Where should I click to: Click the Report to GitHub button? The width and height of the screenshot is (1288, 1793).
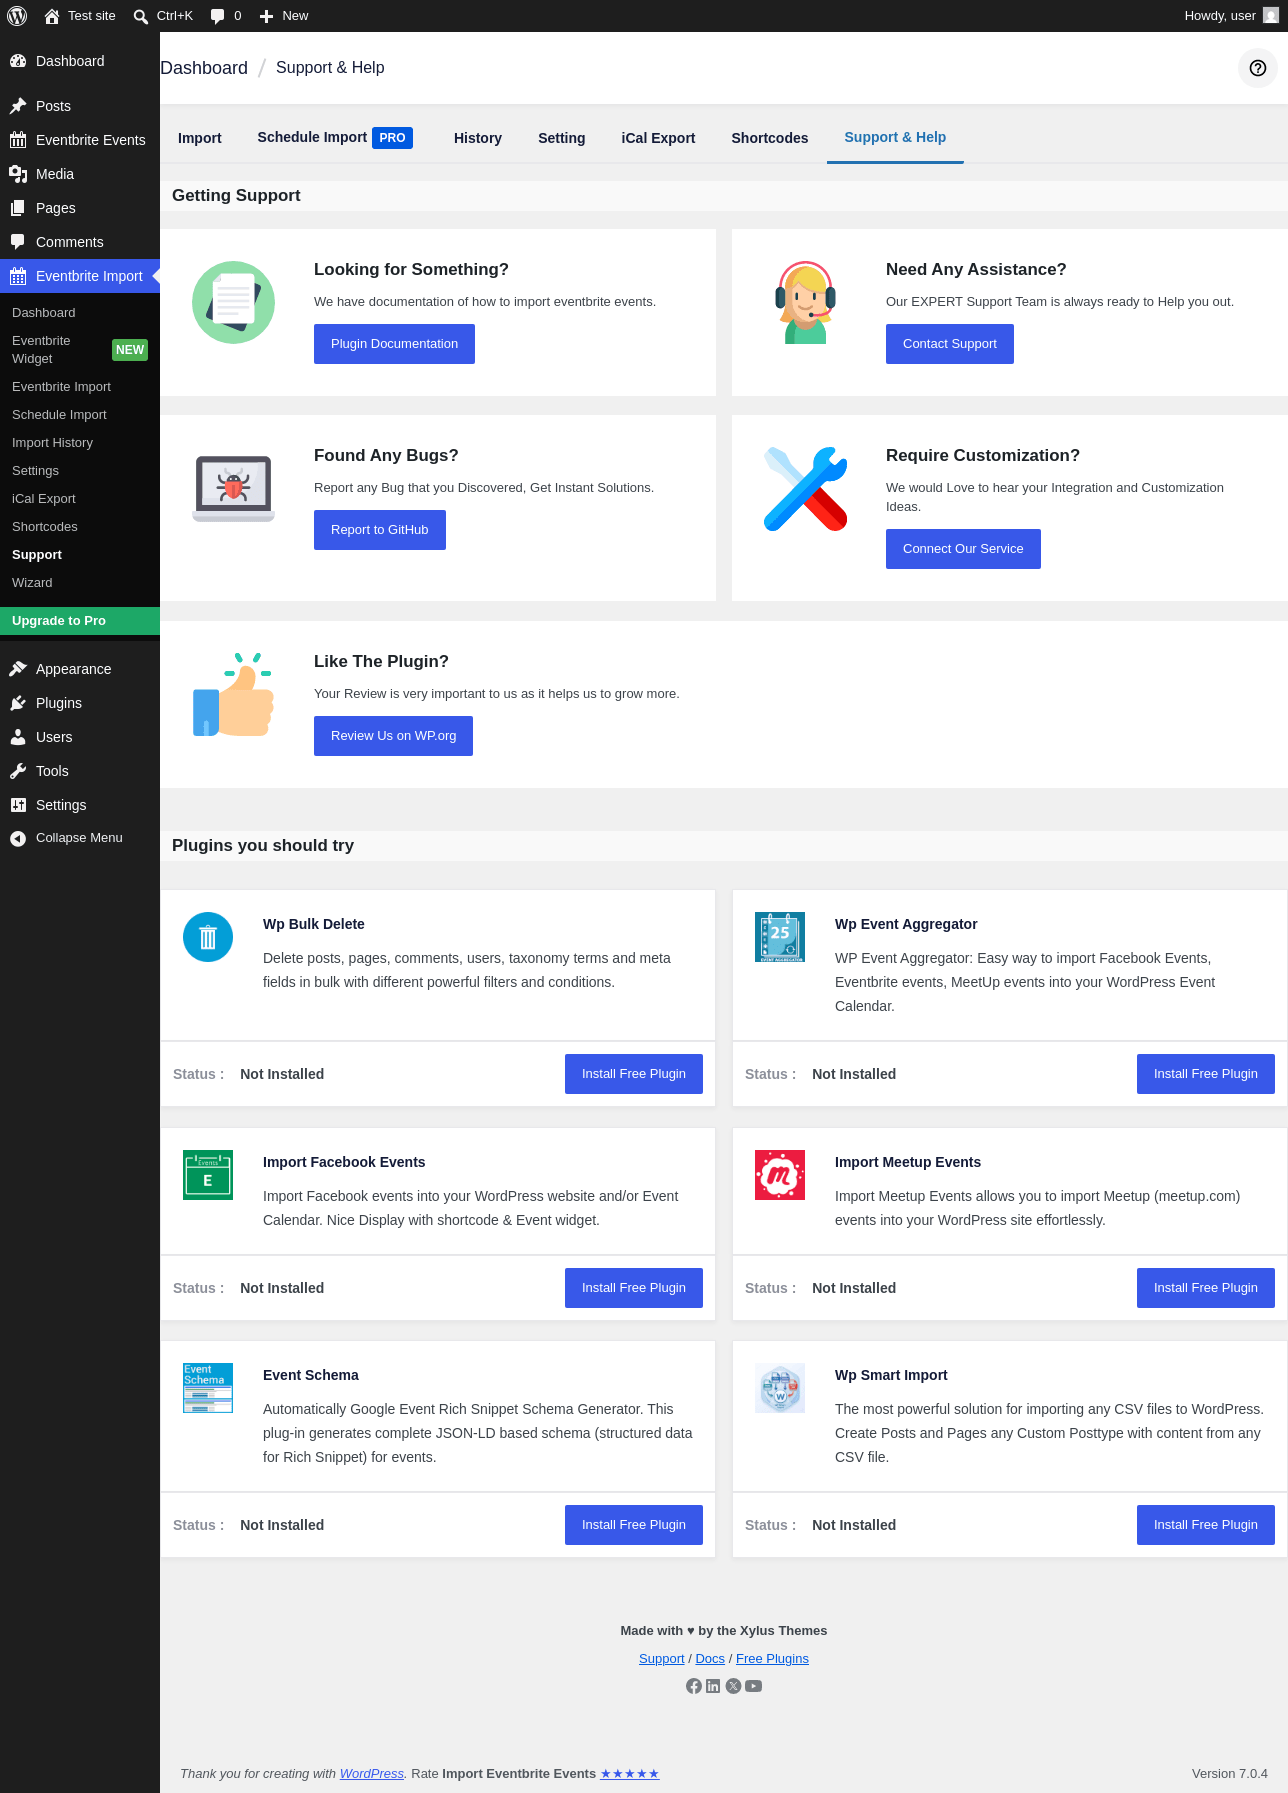380,530
